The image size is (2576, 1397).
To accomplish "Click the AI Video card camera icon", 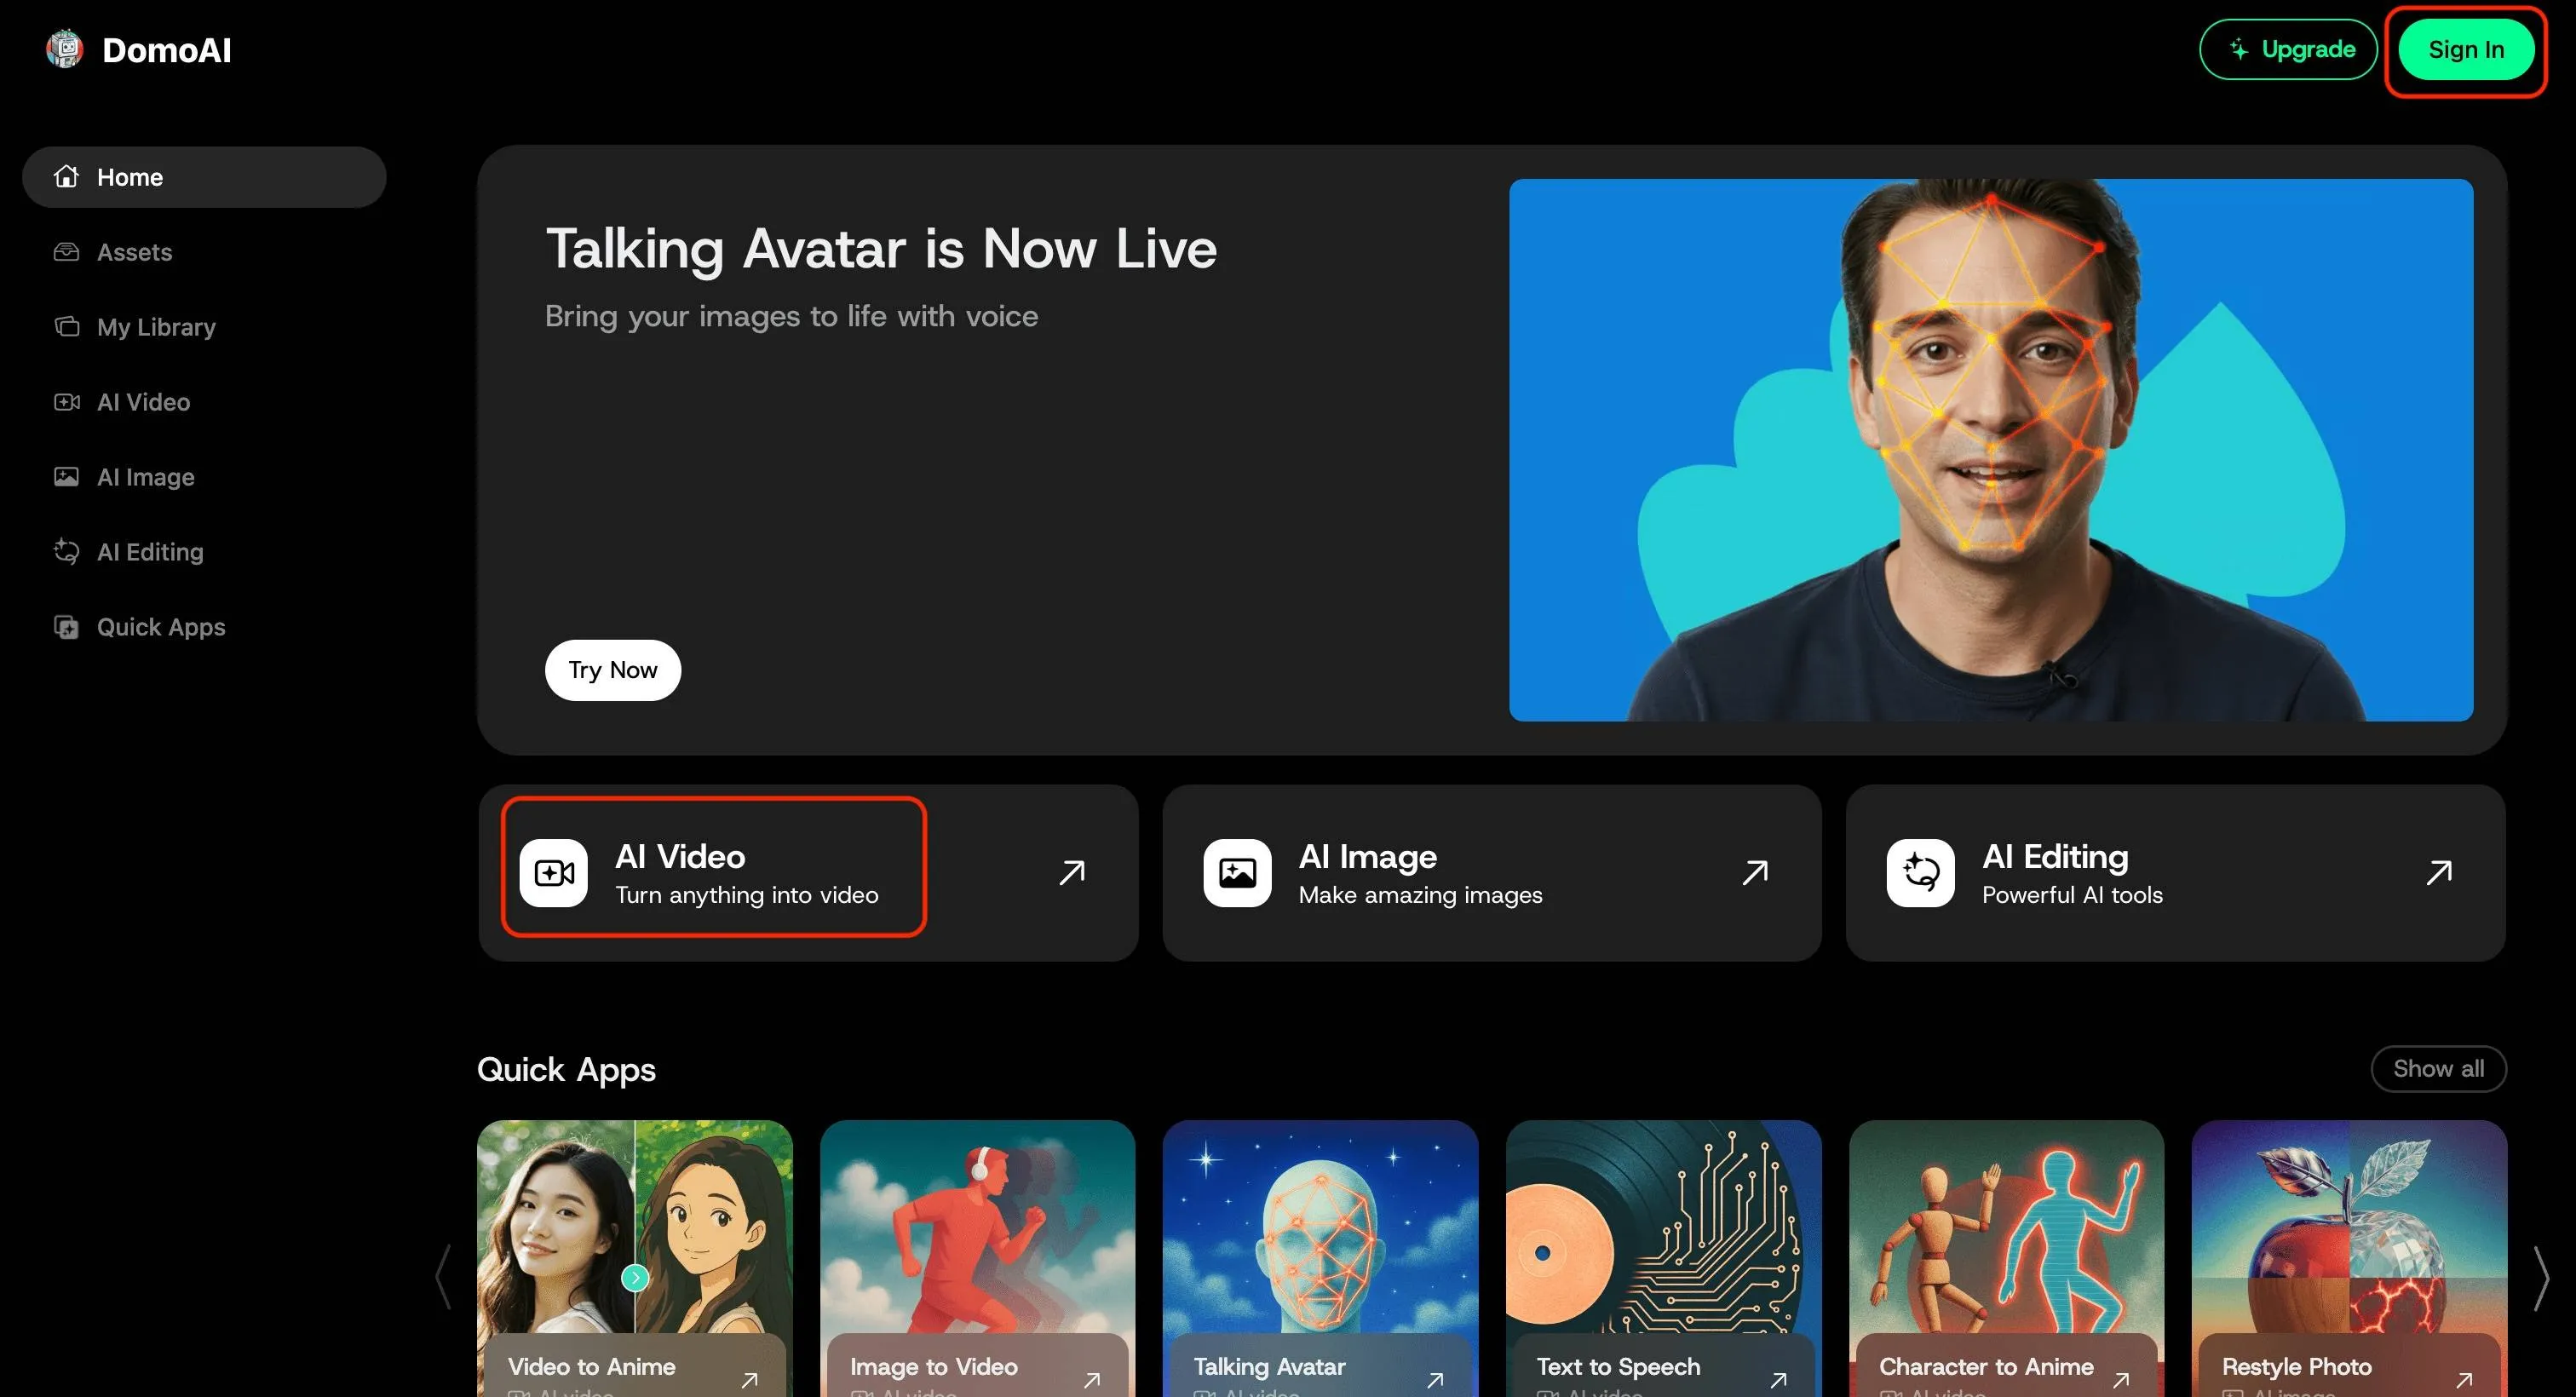I will pos(553,873).
